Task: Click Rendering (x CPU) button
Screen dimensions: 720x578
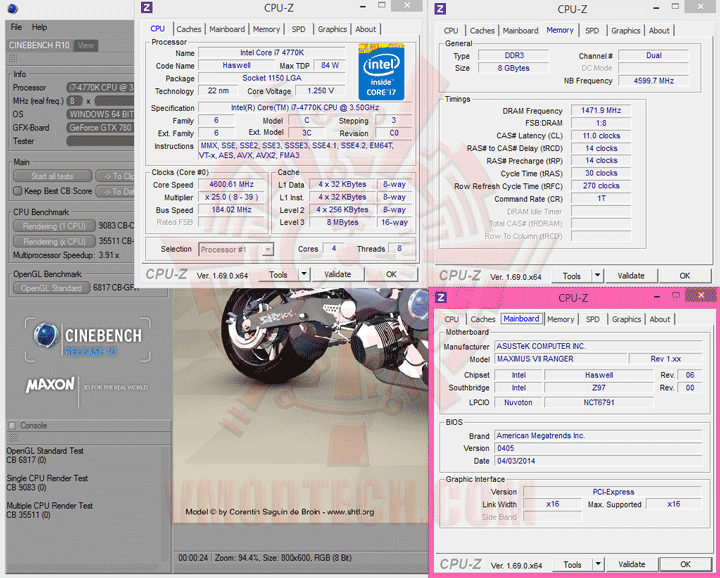Action: click(54, 241)
